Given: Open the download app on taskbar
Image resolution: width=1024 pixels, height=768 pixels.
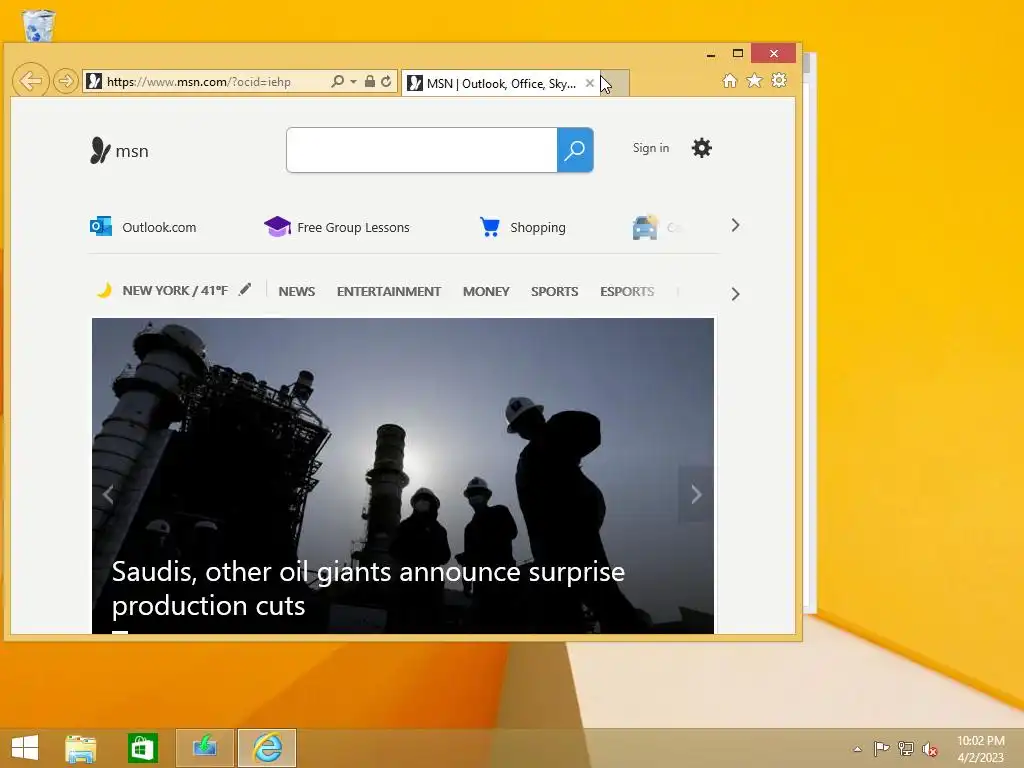Looking at the screenshot, I should (204, 748).
